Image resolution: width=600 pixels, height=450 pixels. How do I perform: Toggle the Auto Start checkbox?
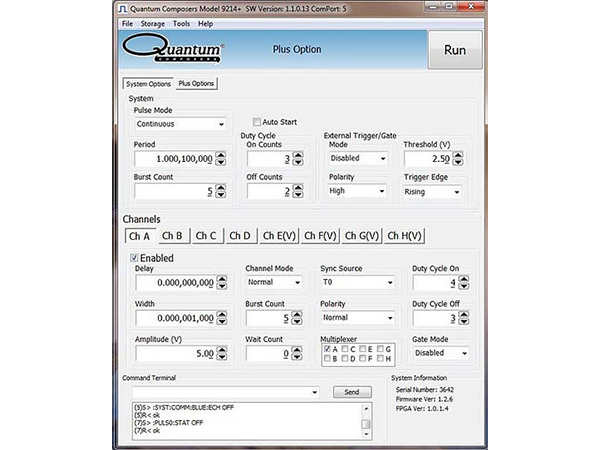click(x=257, y=122)
